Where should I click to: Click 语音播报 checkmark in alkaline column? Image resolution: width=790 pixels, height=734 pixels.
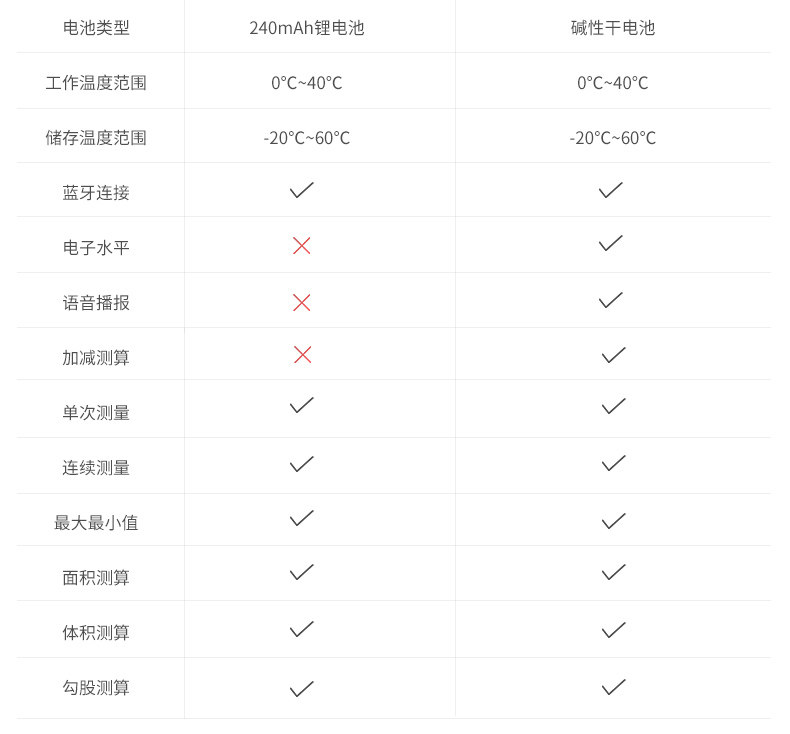tap(611, 300)
